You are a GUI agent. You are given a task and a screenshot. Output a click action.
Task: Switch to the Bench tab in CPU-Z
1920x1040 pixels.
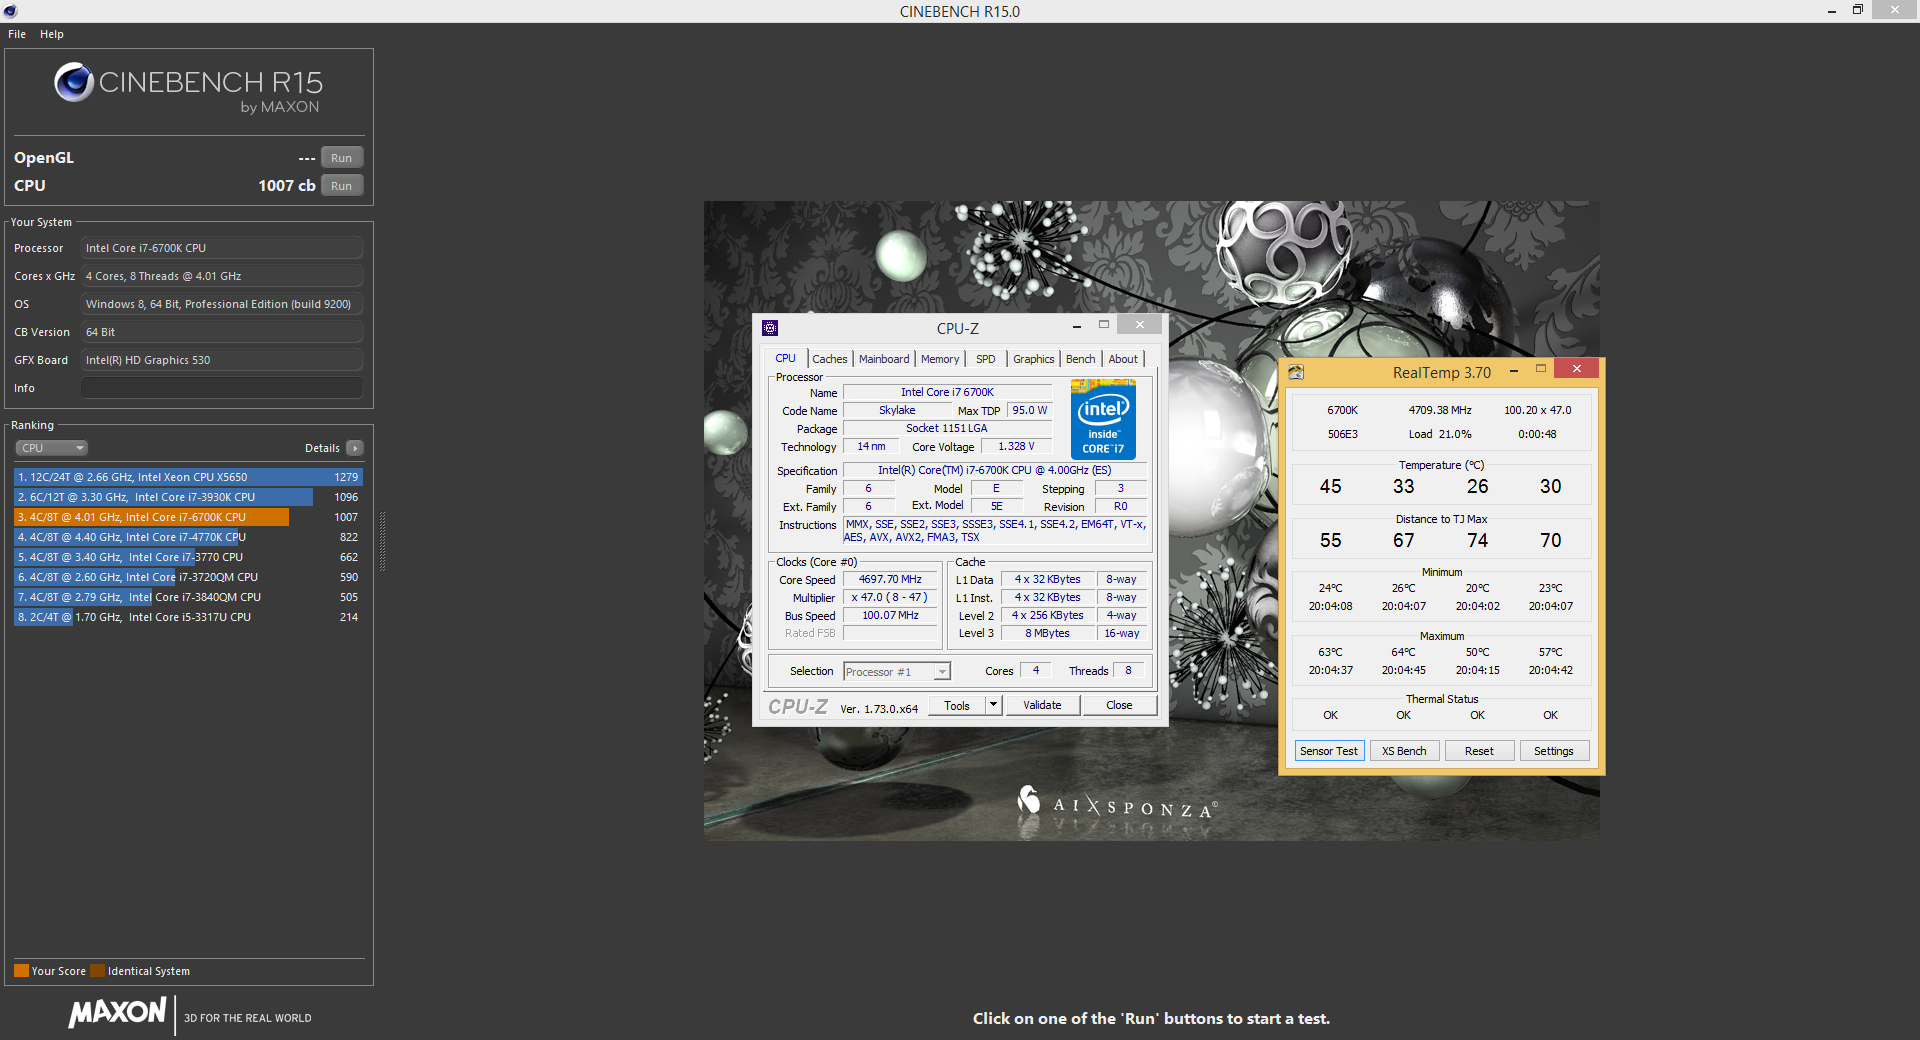pyautogui.click(x=1081, y=359)
